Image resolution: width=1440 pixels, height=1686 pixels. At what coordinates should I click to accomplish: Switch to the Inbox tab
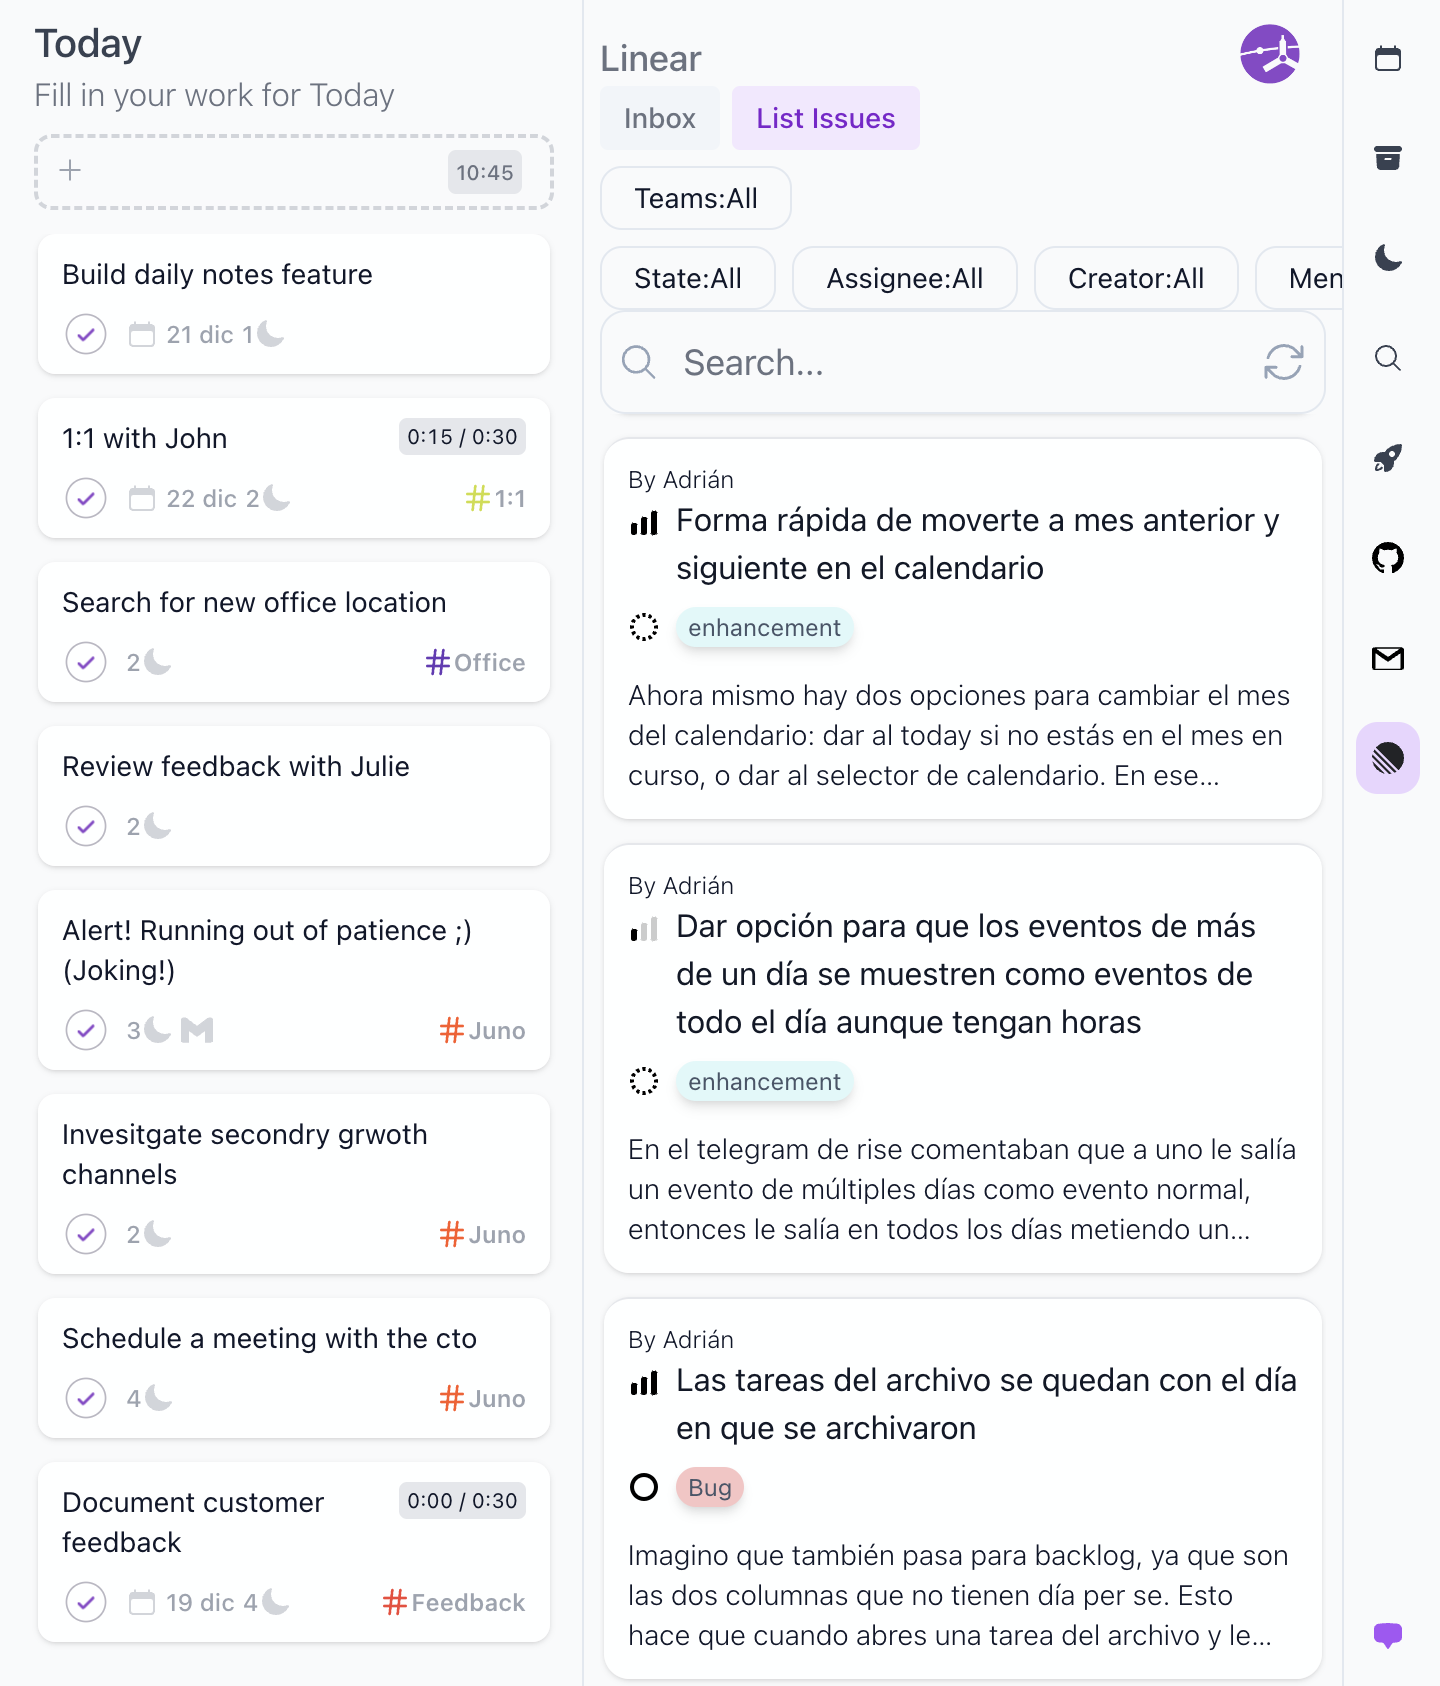click(659, 118)
